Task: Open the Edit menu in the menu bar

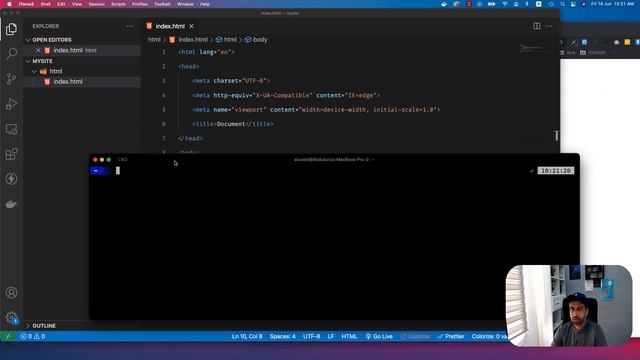Action: tap(61, 4)
